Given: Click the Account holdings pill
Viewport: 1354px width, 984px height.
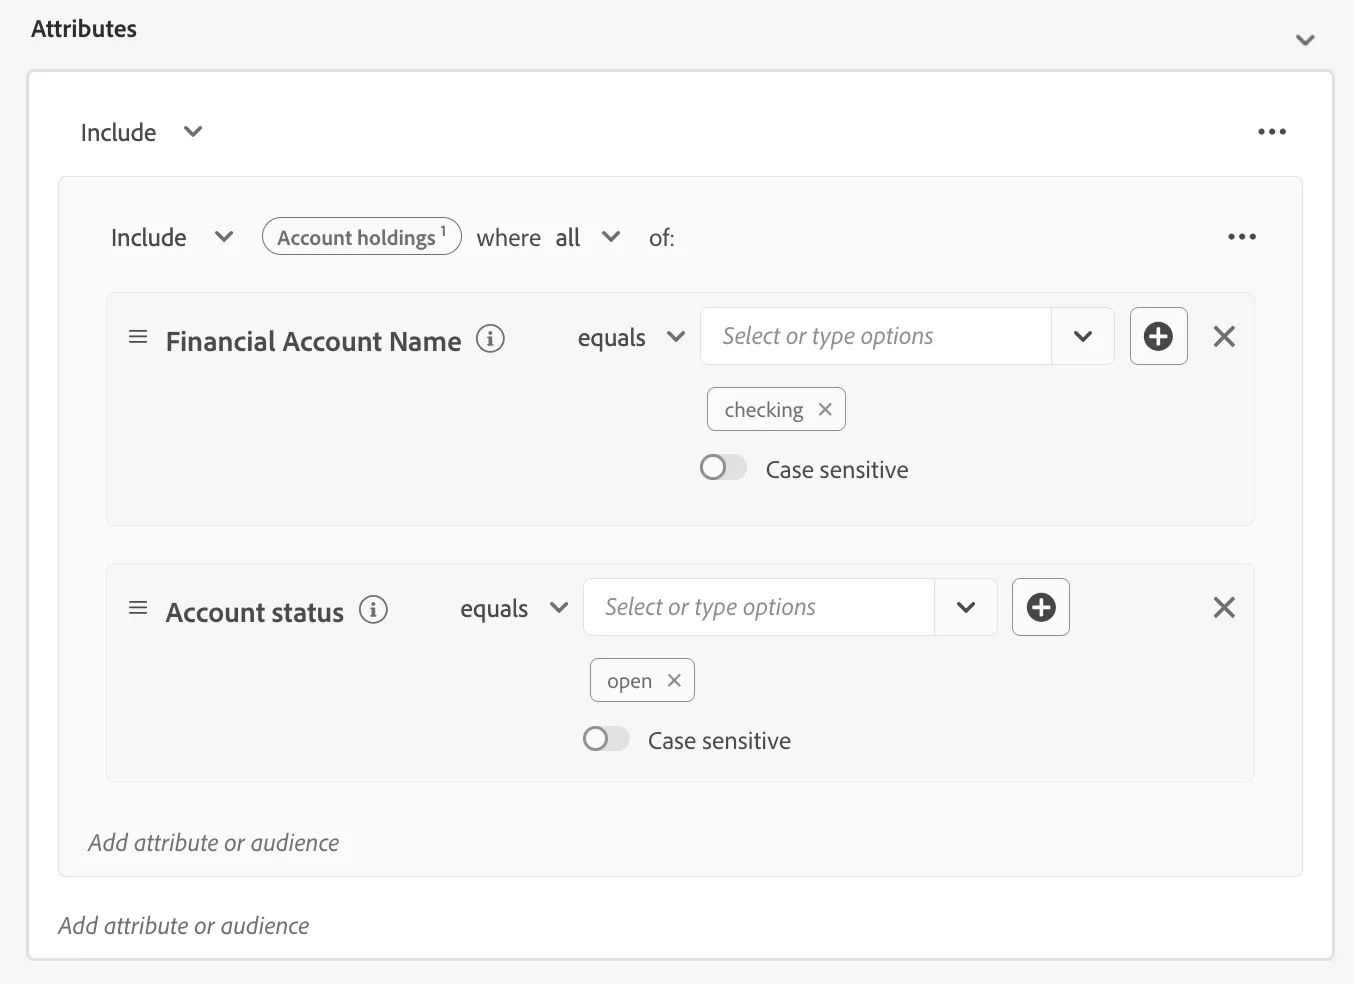Looking at the screenshot, I should point(361,237).
